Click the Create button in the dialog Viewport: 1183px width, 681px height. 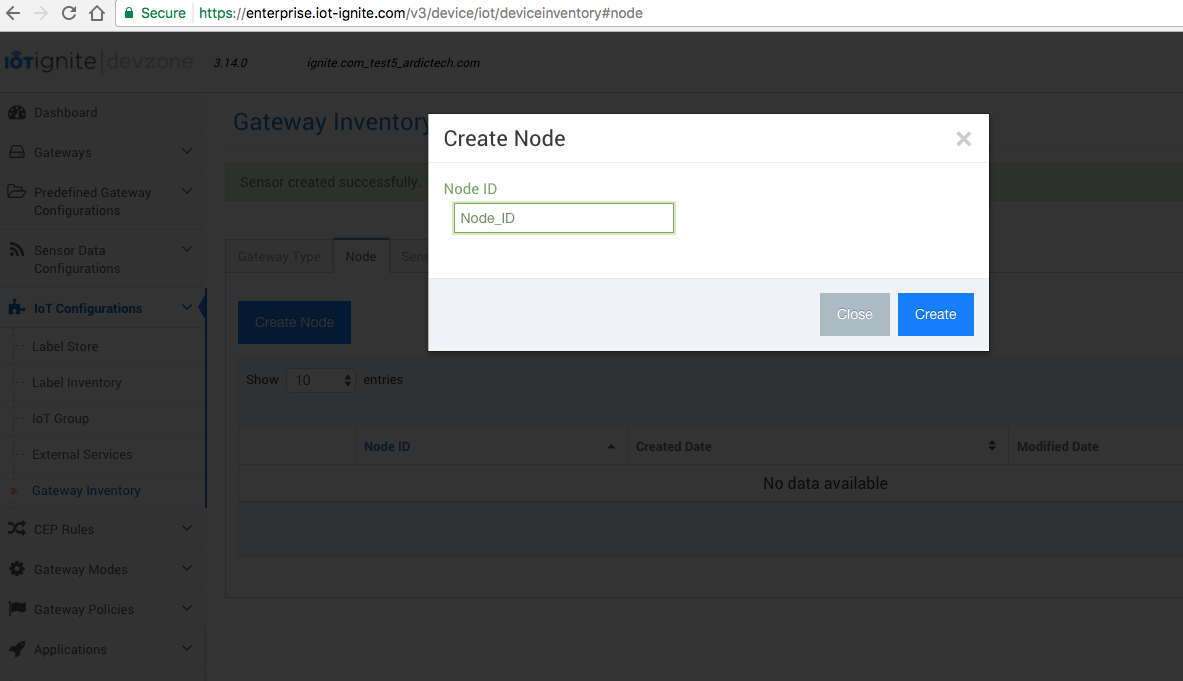pyautogui.click(x=935, y=314)
